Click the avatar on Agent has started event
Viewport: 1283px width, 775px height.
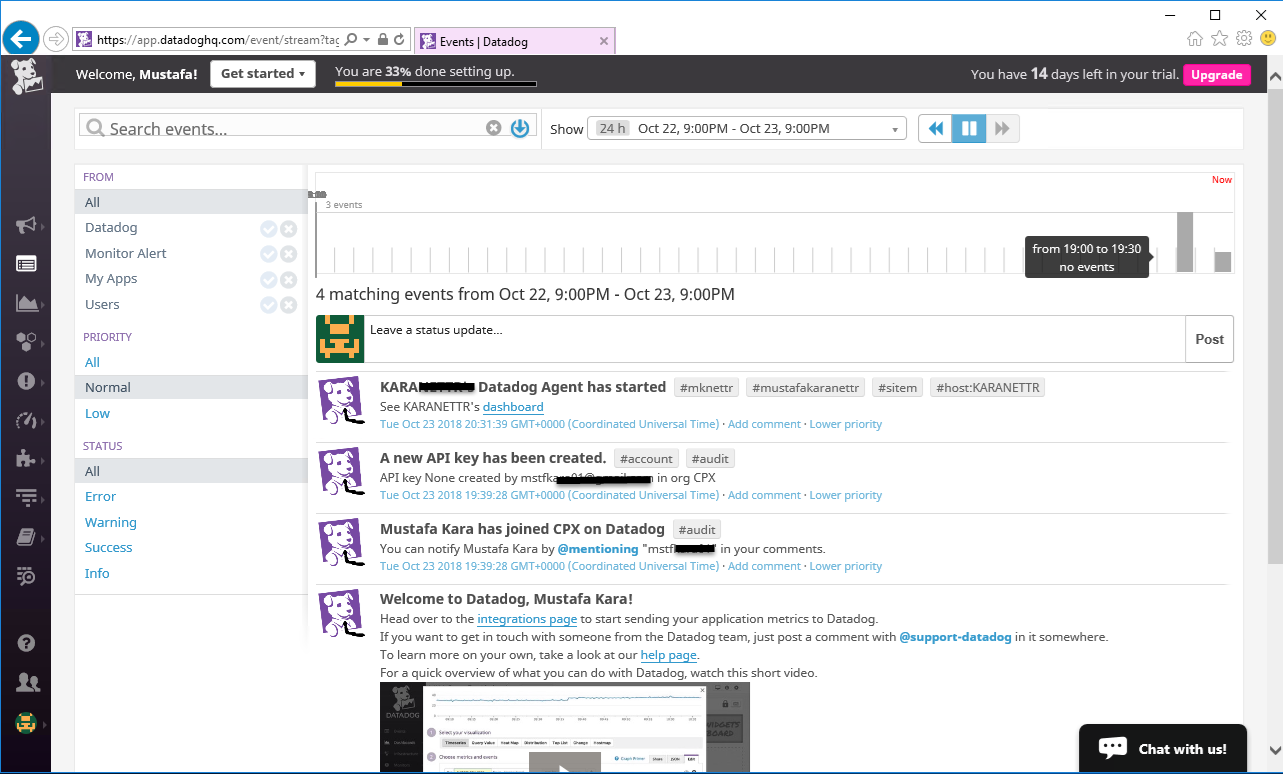[x=340, y=400]
